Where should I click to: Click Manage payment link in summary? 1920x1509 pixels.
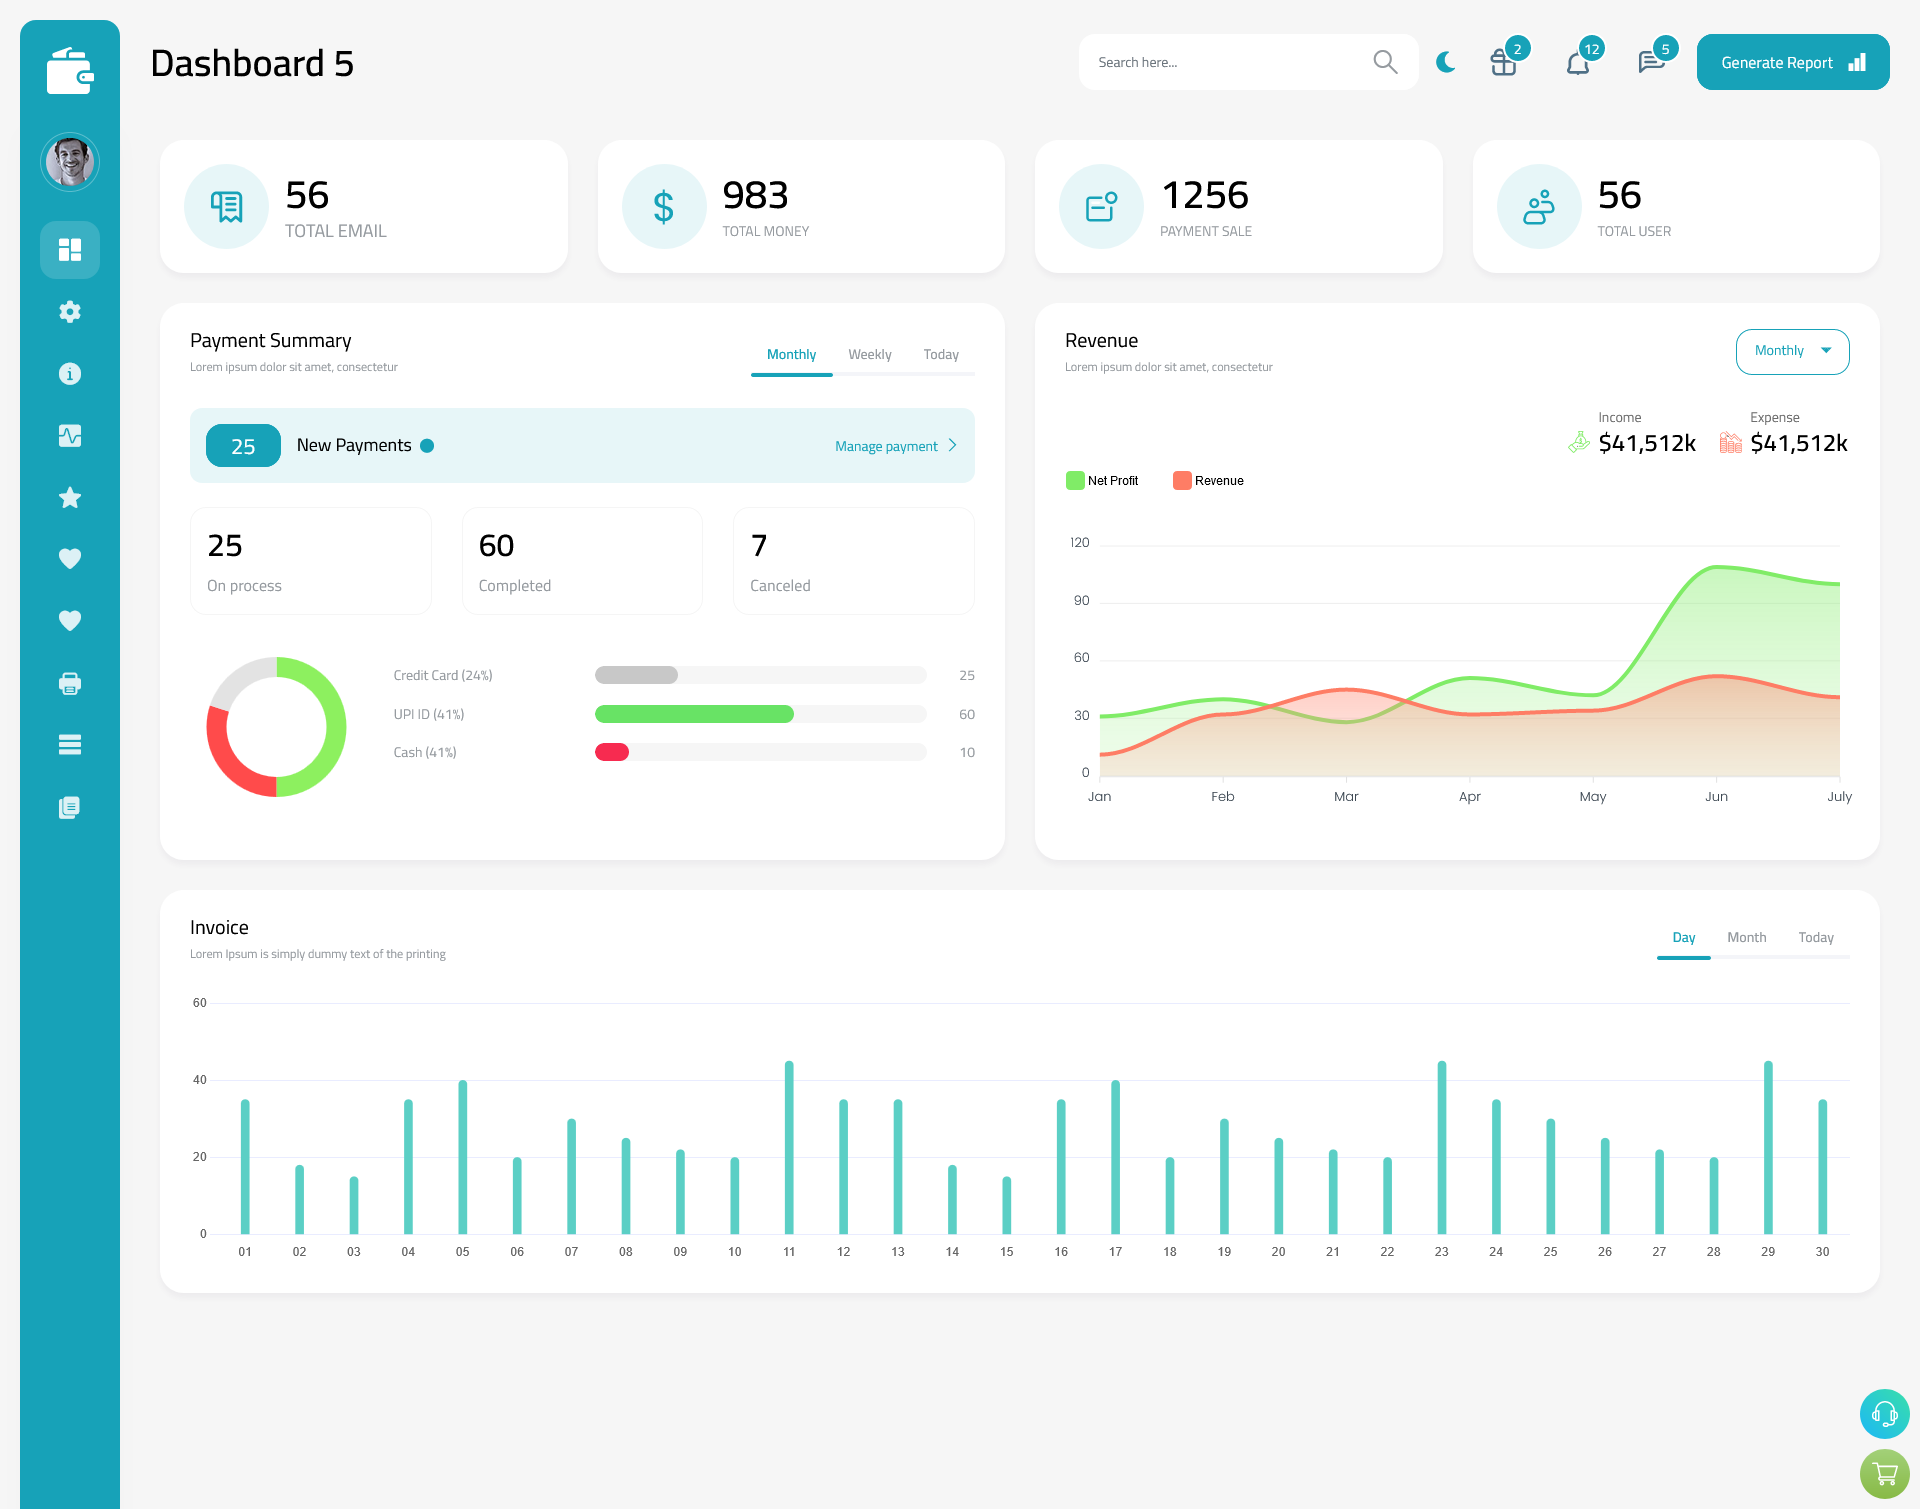(x=887, y=446)
